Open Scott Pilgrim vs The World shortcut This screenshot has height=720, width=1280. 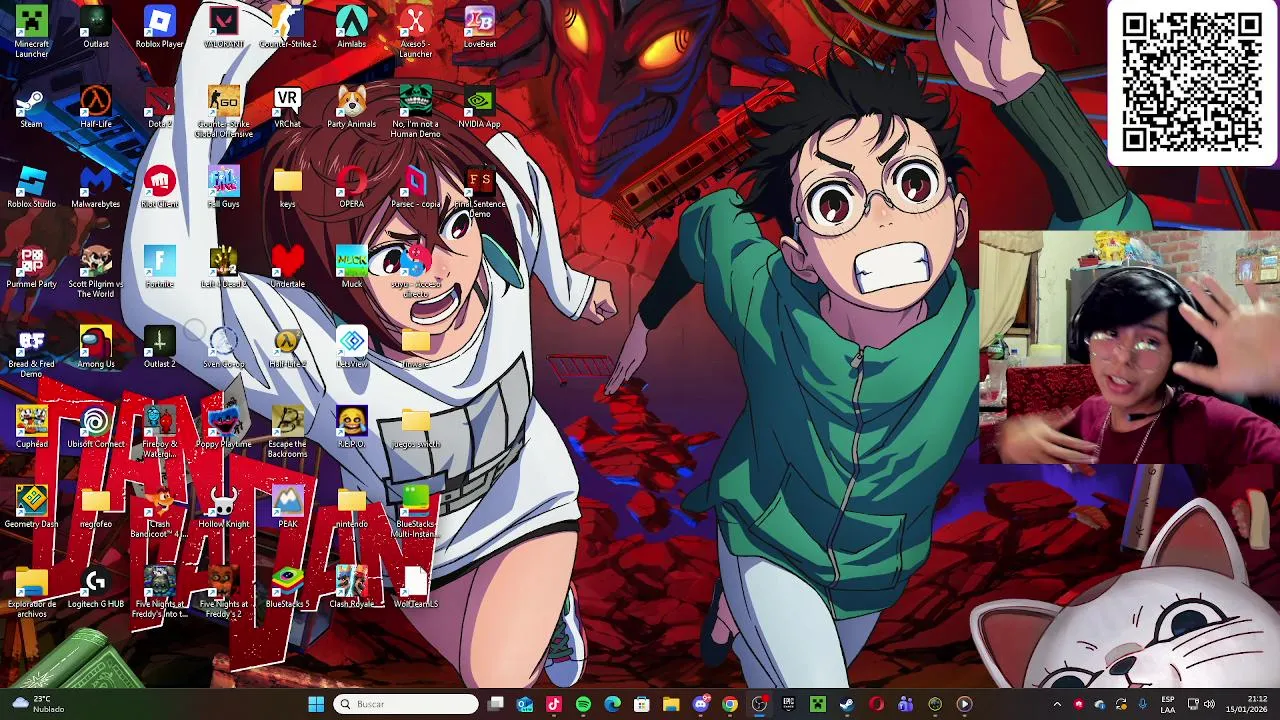pos(96,272)
